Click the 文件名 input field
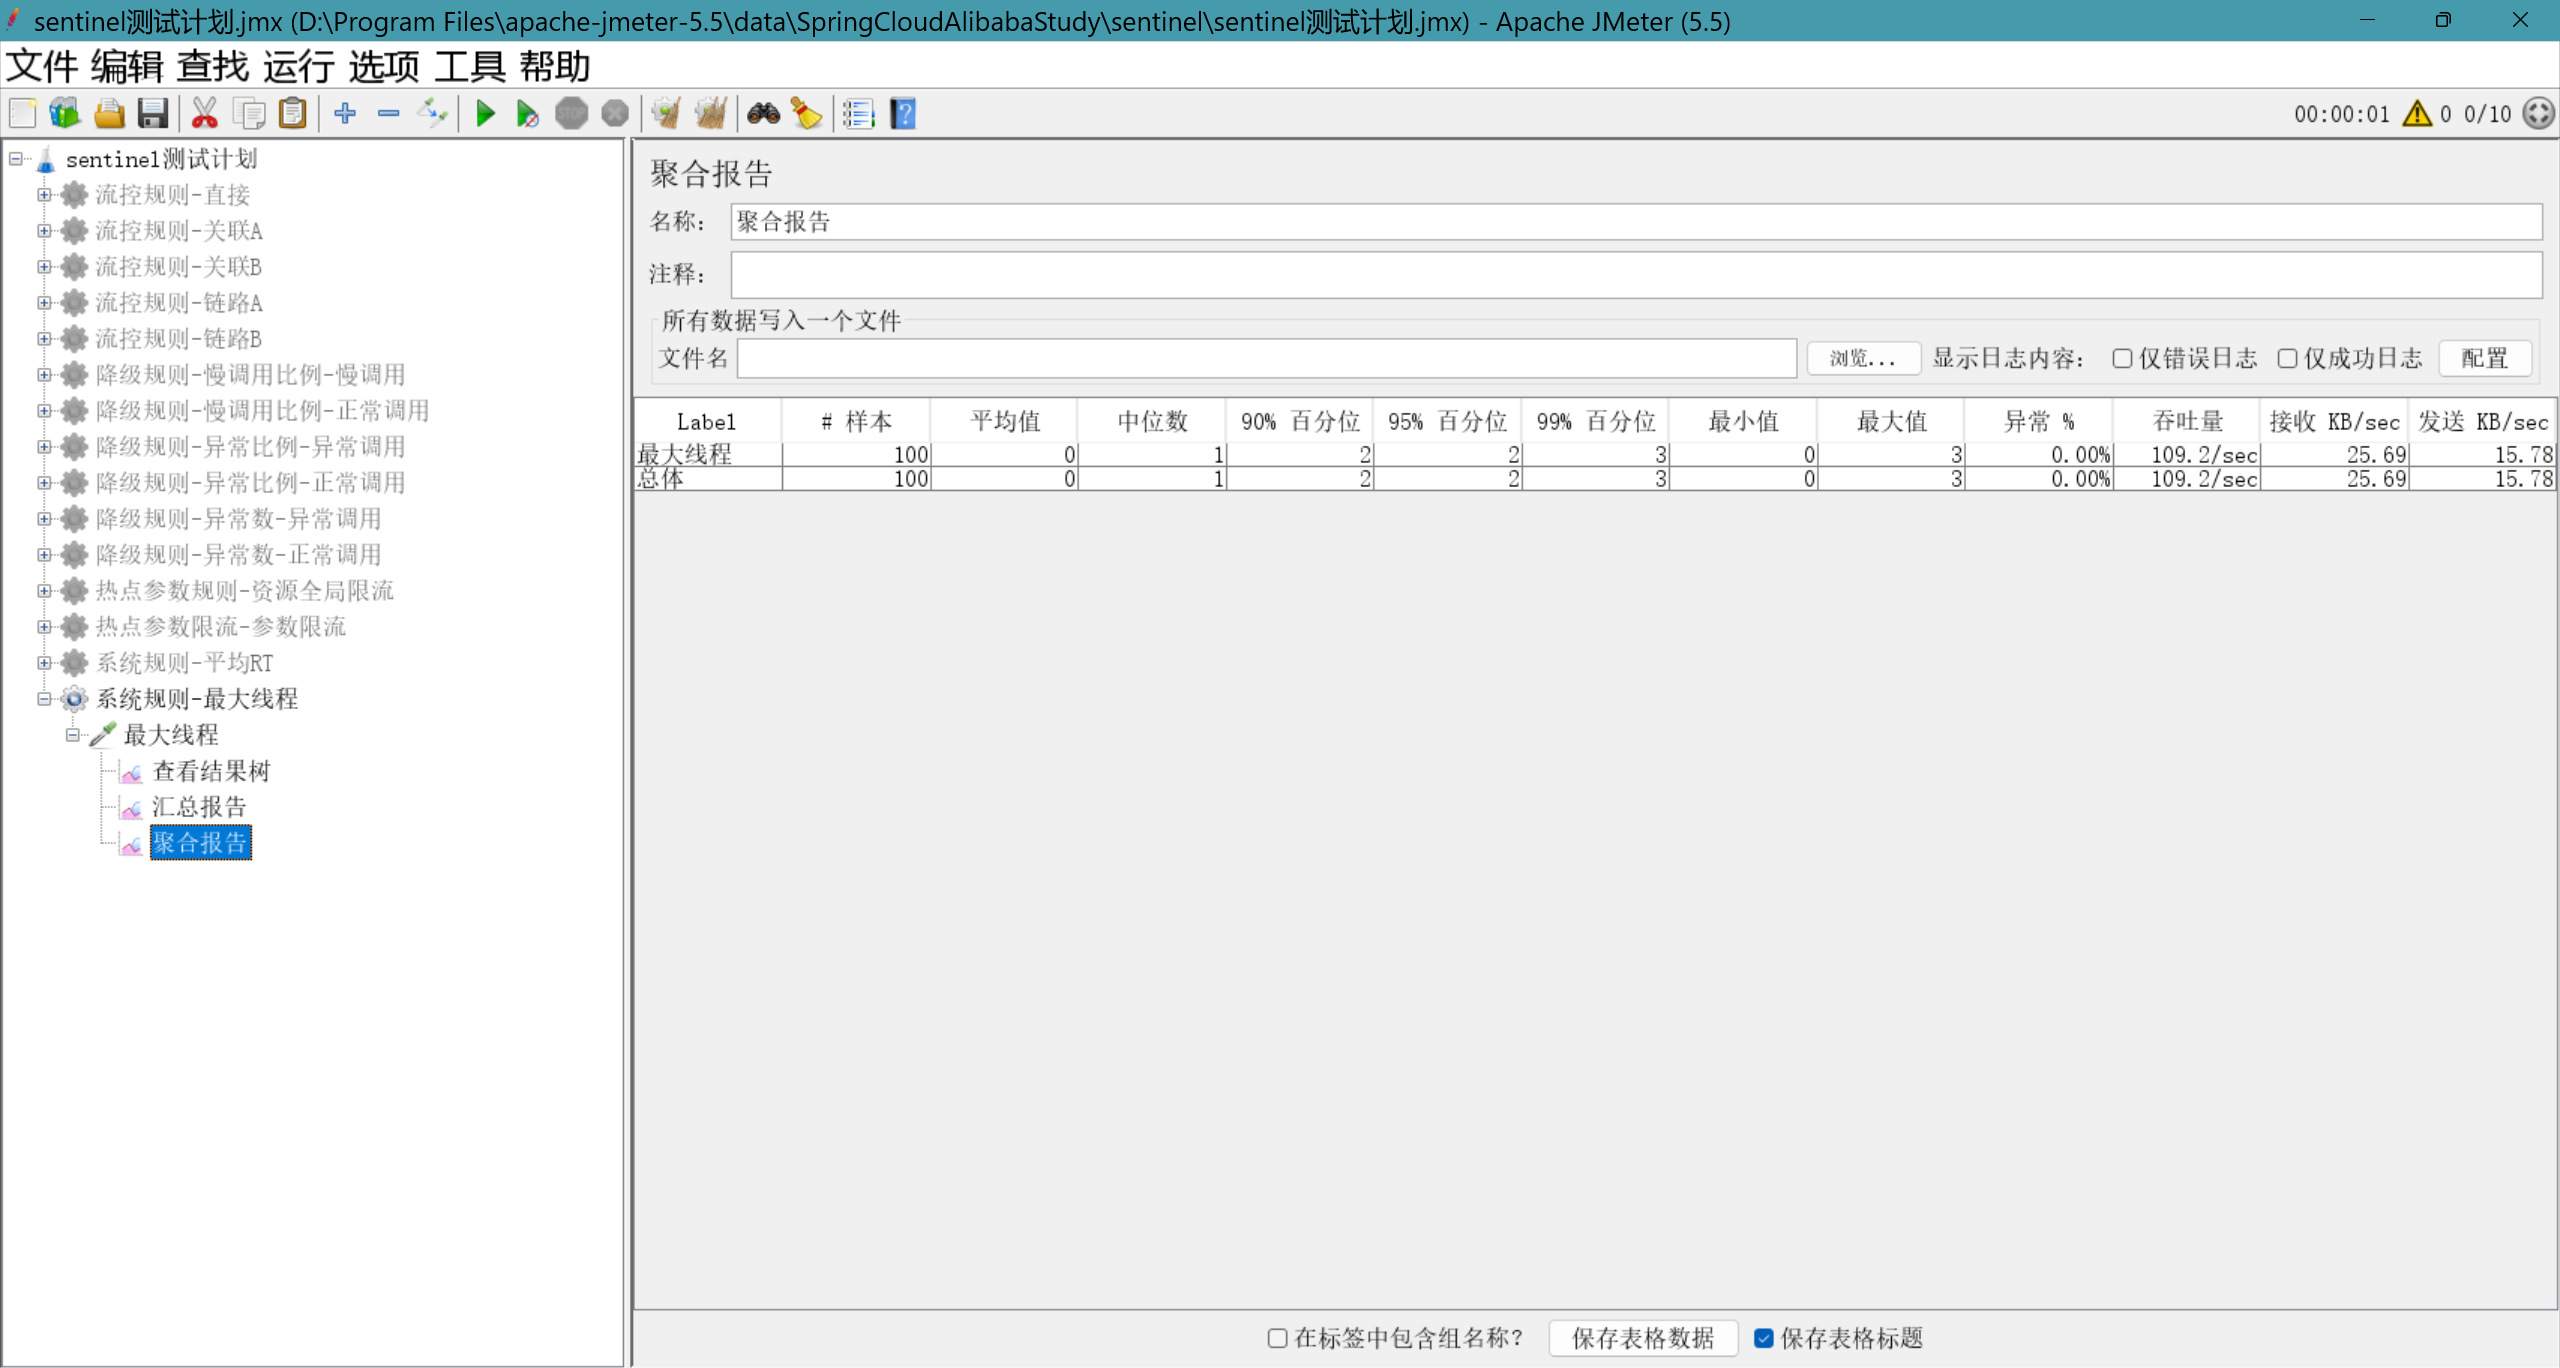 pos(1266,358)
